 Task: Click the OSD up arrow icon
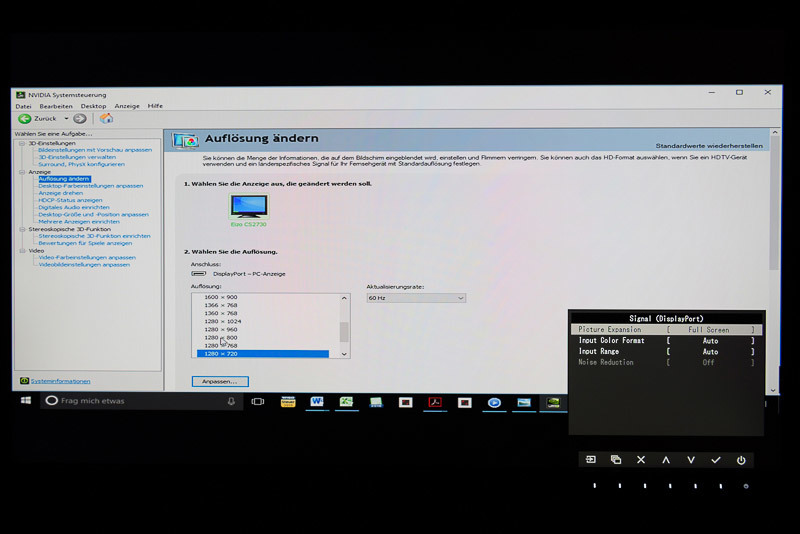(666, 460)
